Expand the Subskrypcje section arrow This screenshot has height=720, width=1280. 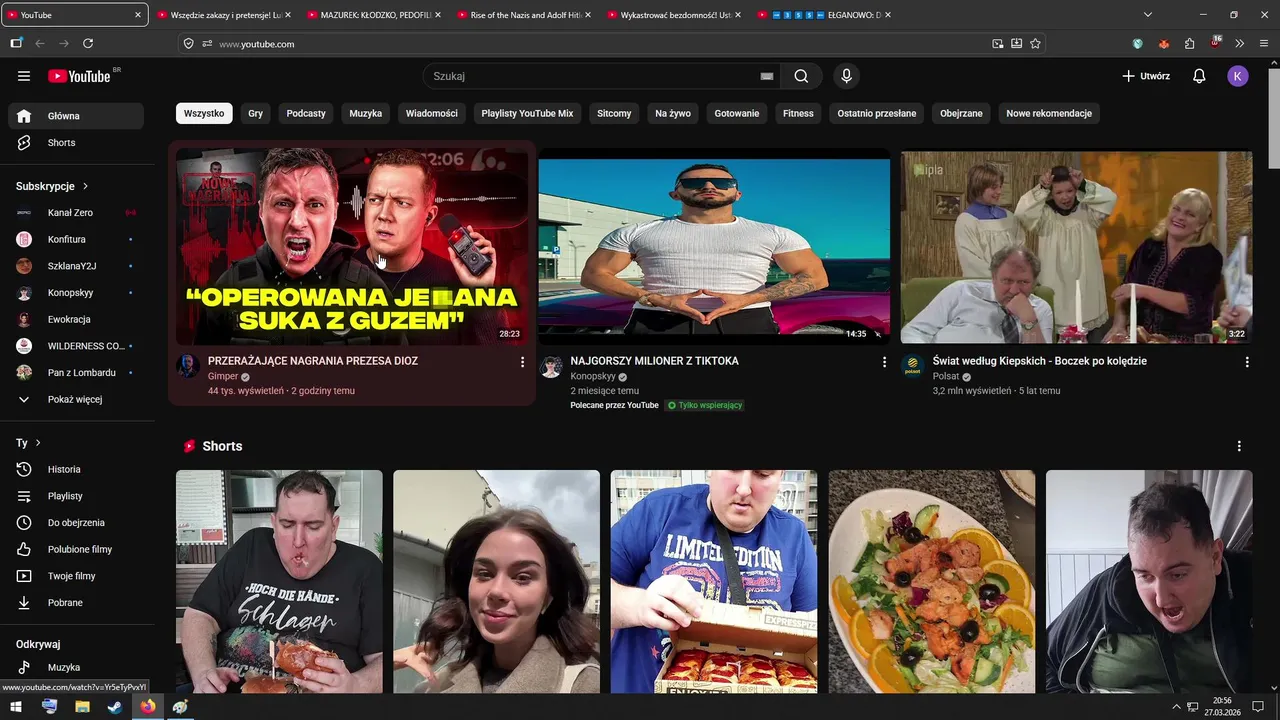pyautogui.click(x=86, y=186)
